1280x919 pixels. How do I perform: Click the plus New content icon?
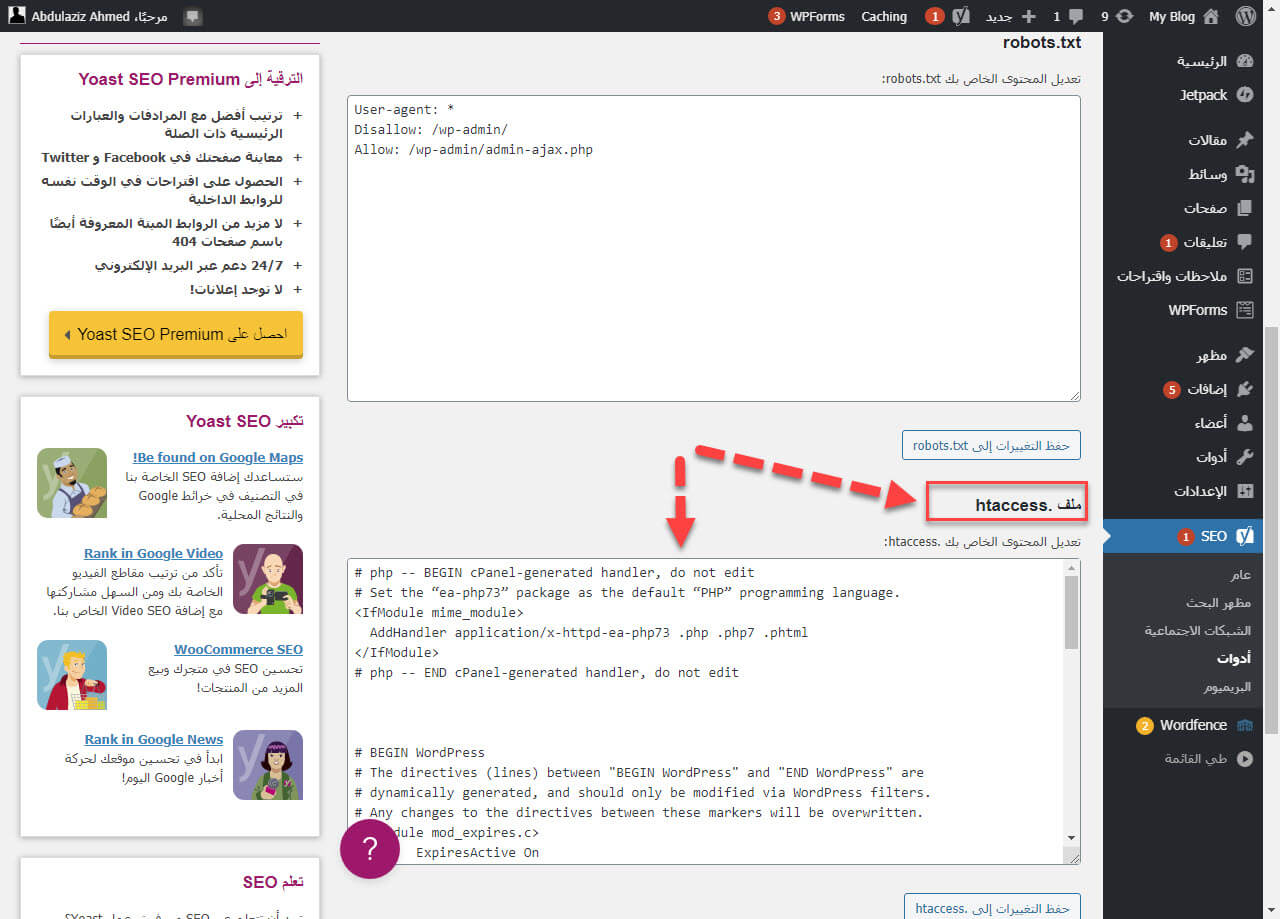pos(1029,16)
